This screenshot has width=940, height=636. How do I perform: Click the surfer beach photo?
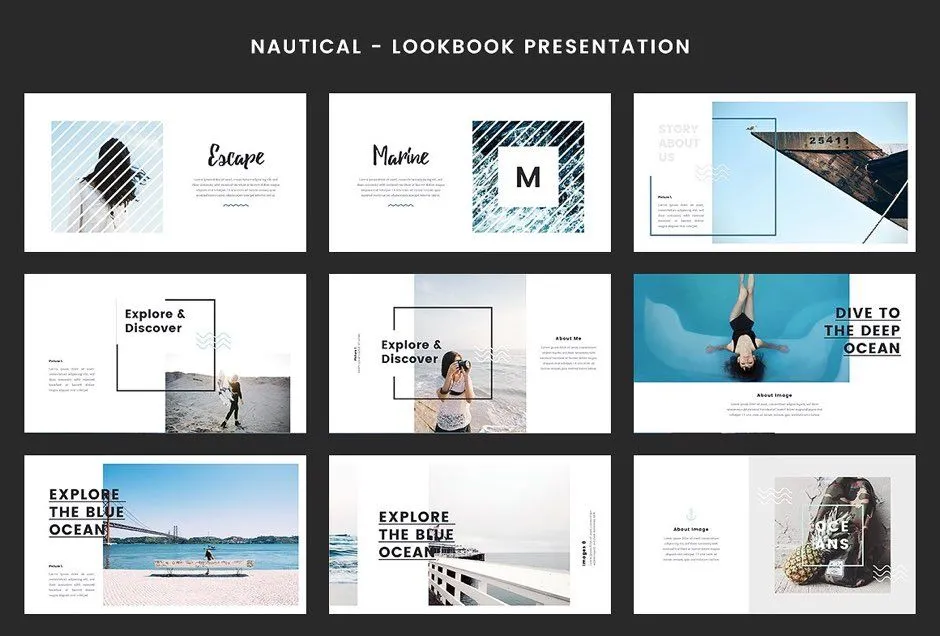point(228,393)
